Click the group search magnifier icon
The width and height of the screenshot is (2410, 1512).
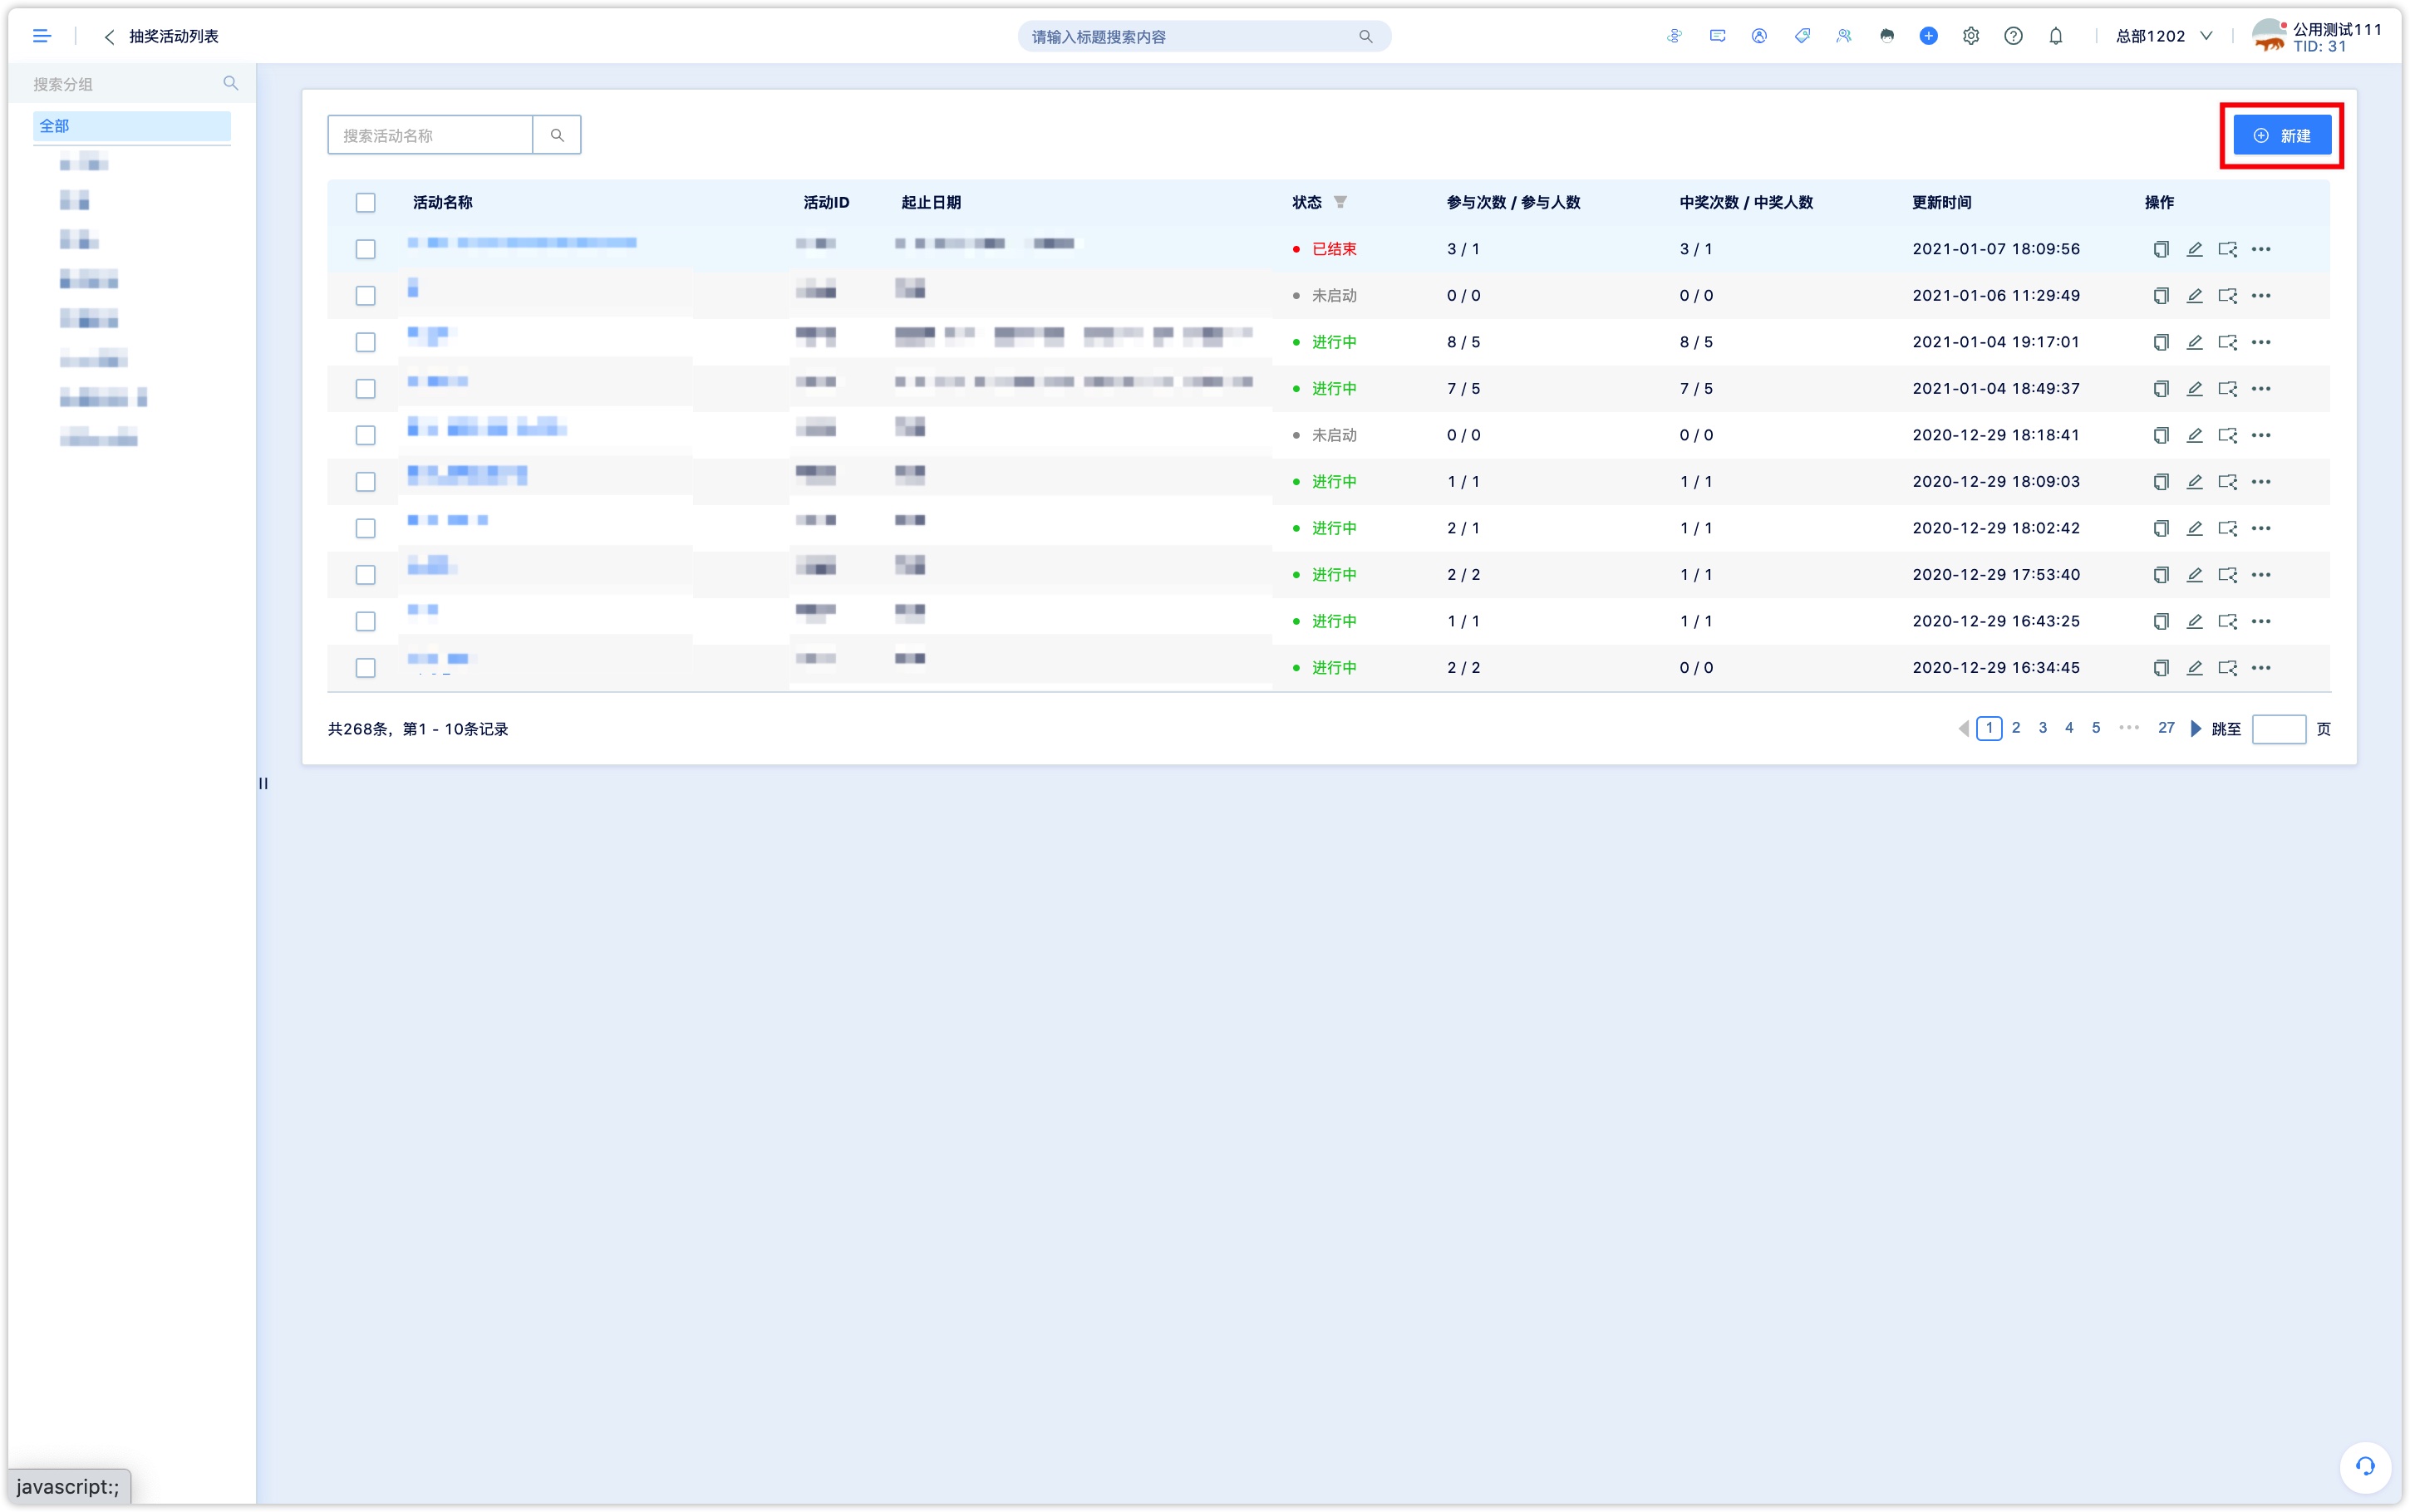(x=230, y=83)
